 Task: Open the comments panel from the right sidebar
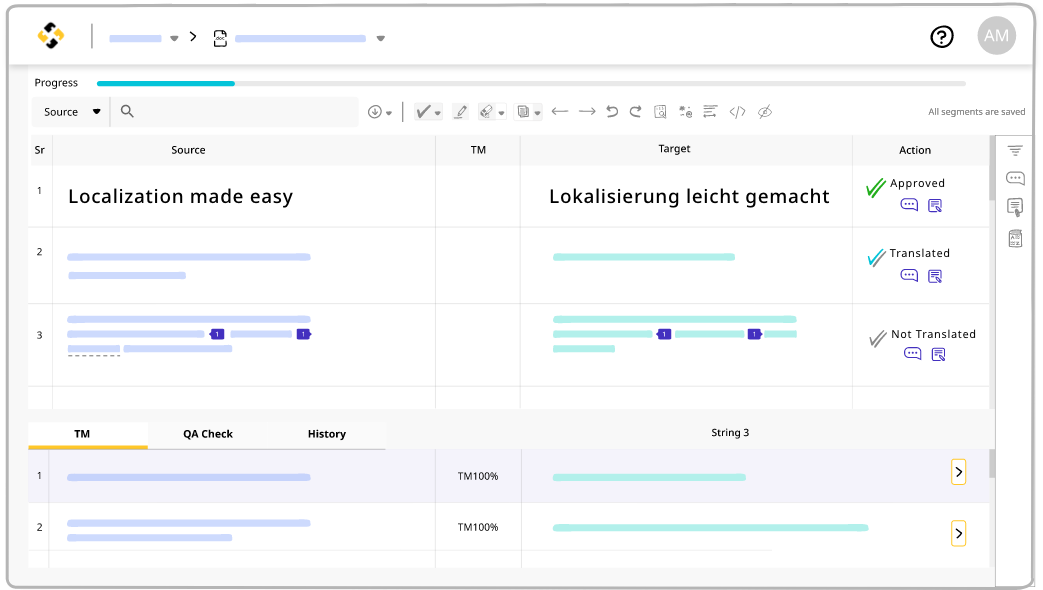pos(1015,178)
